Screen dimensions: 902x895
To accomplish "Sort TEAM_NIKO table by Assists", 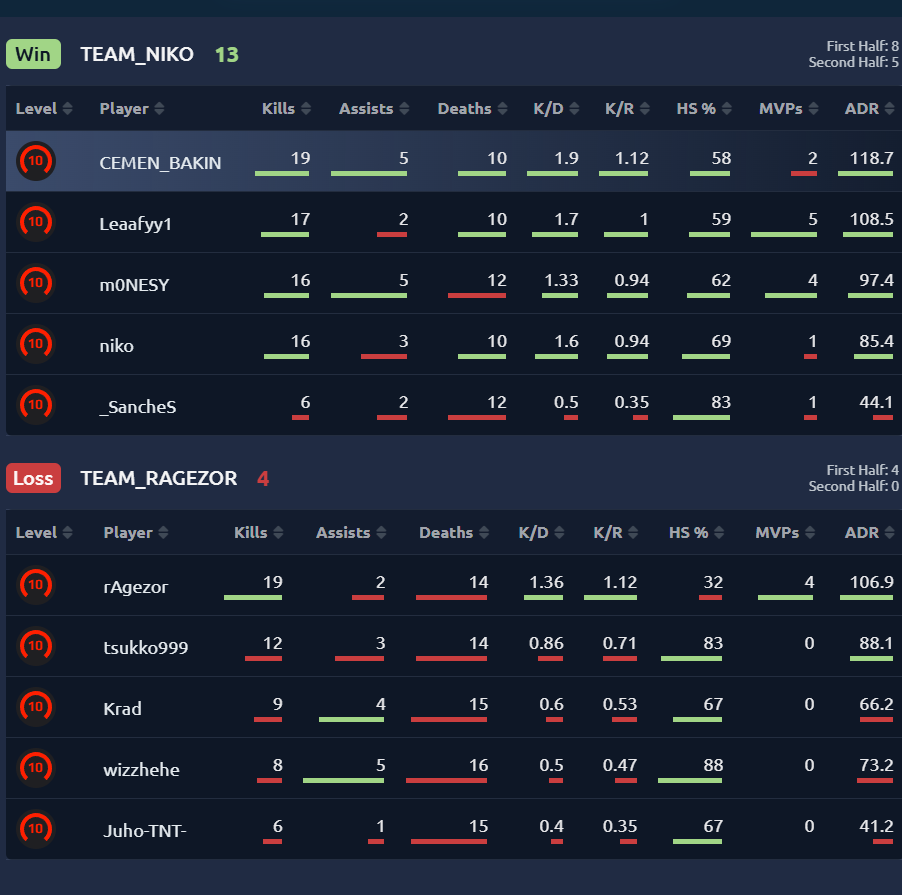I will pos(374,109).
